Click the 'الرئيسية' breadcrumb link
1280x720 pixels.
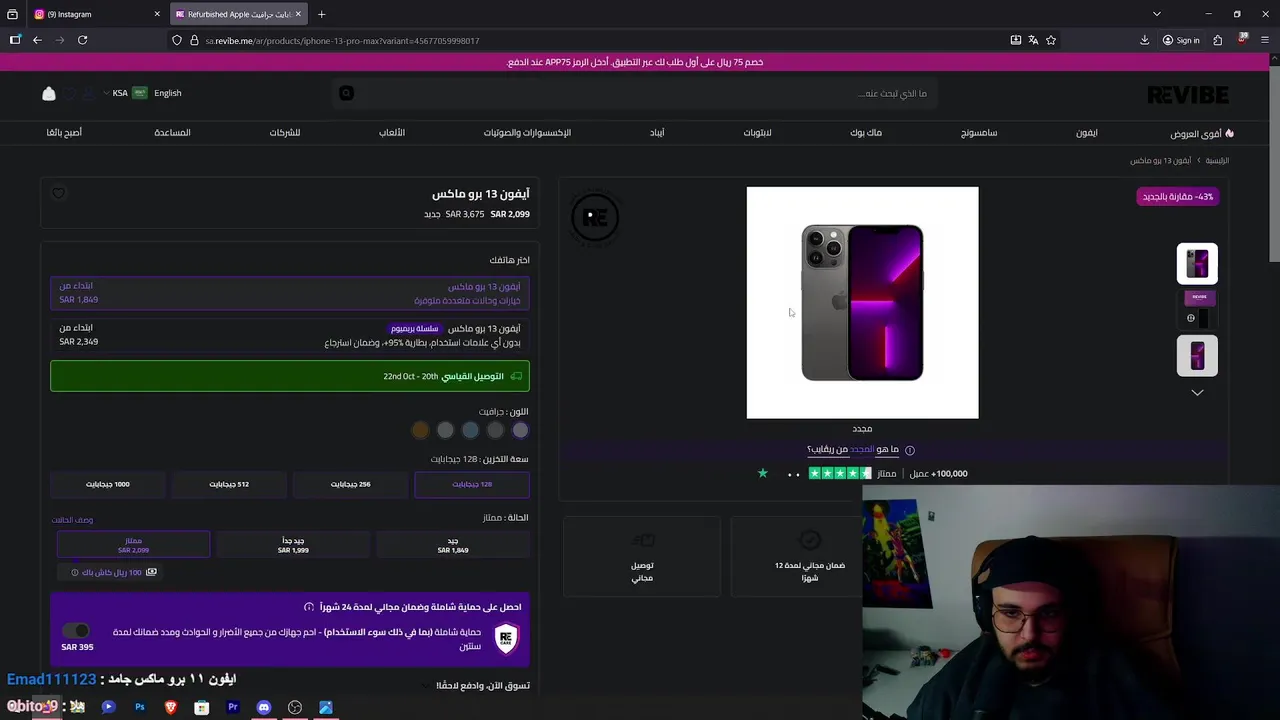click(1217, 161)
